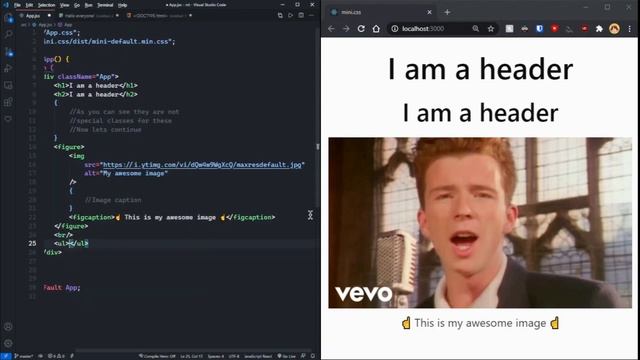Open editor More Actions ellipsis
Screen dimensions: 640x360
click(x=311, y=16)
